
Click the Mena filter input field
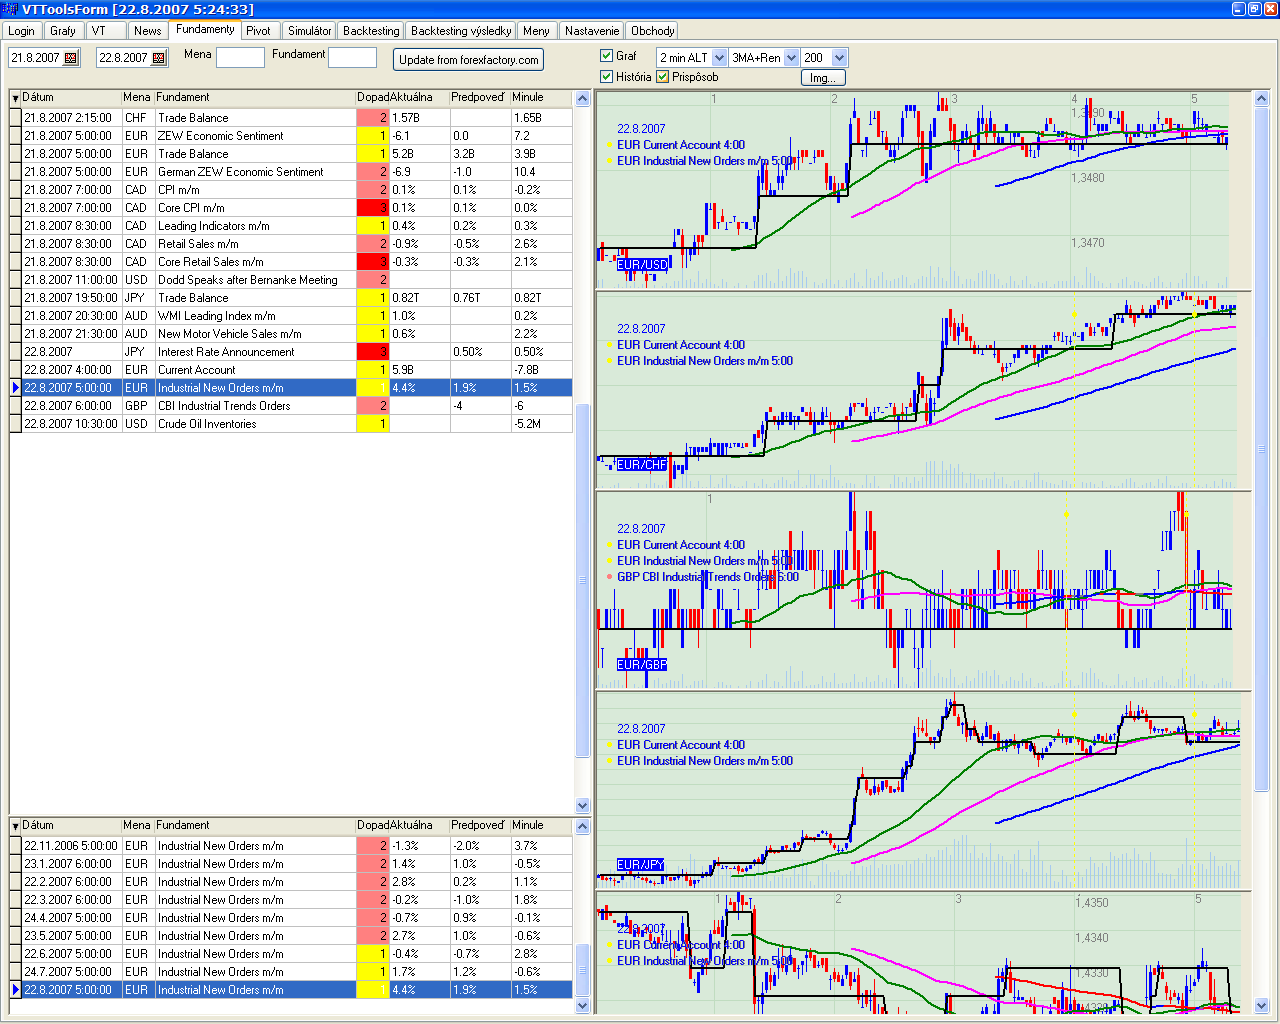point(240,58)
